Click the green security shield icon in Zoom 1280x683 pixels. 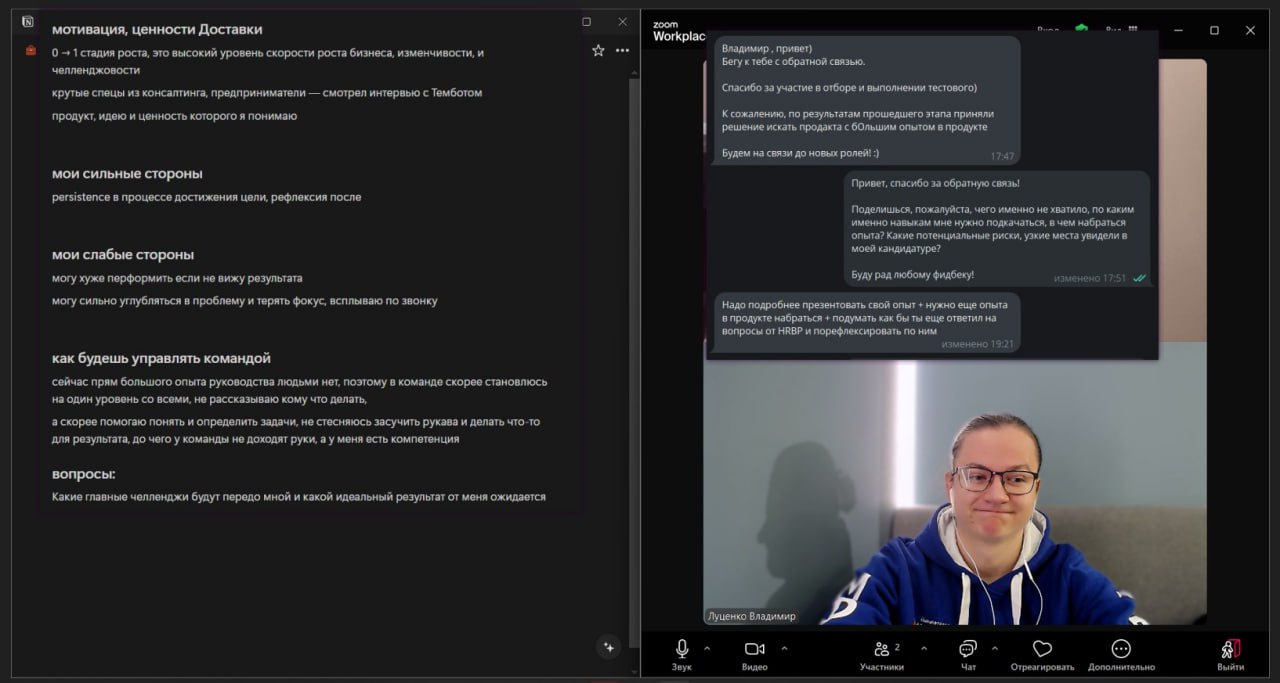click(1081, 30)
